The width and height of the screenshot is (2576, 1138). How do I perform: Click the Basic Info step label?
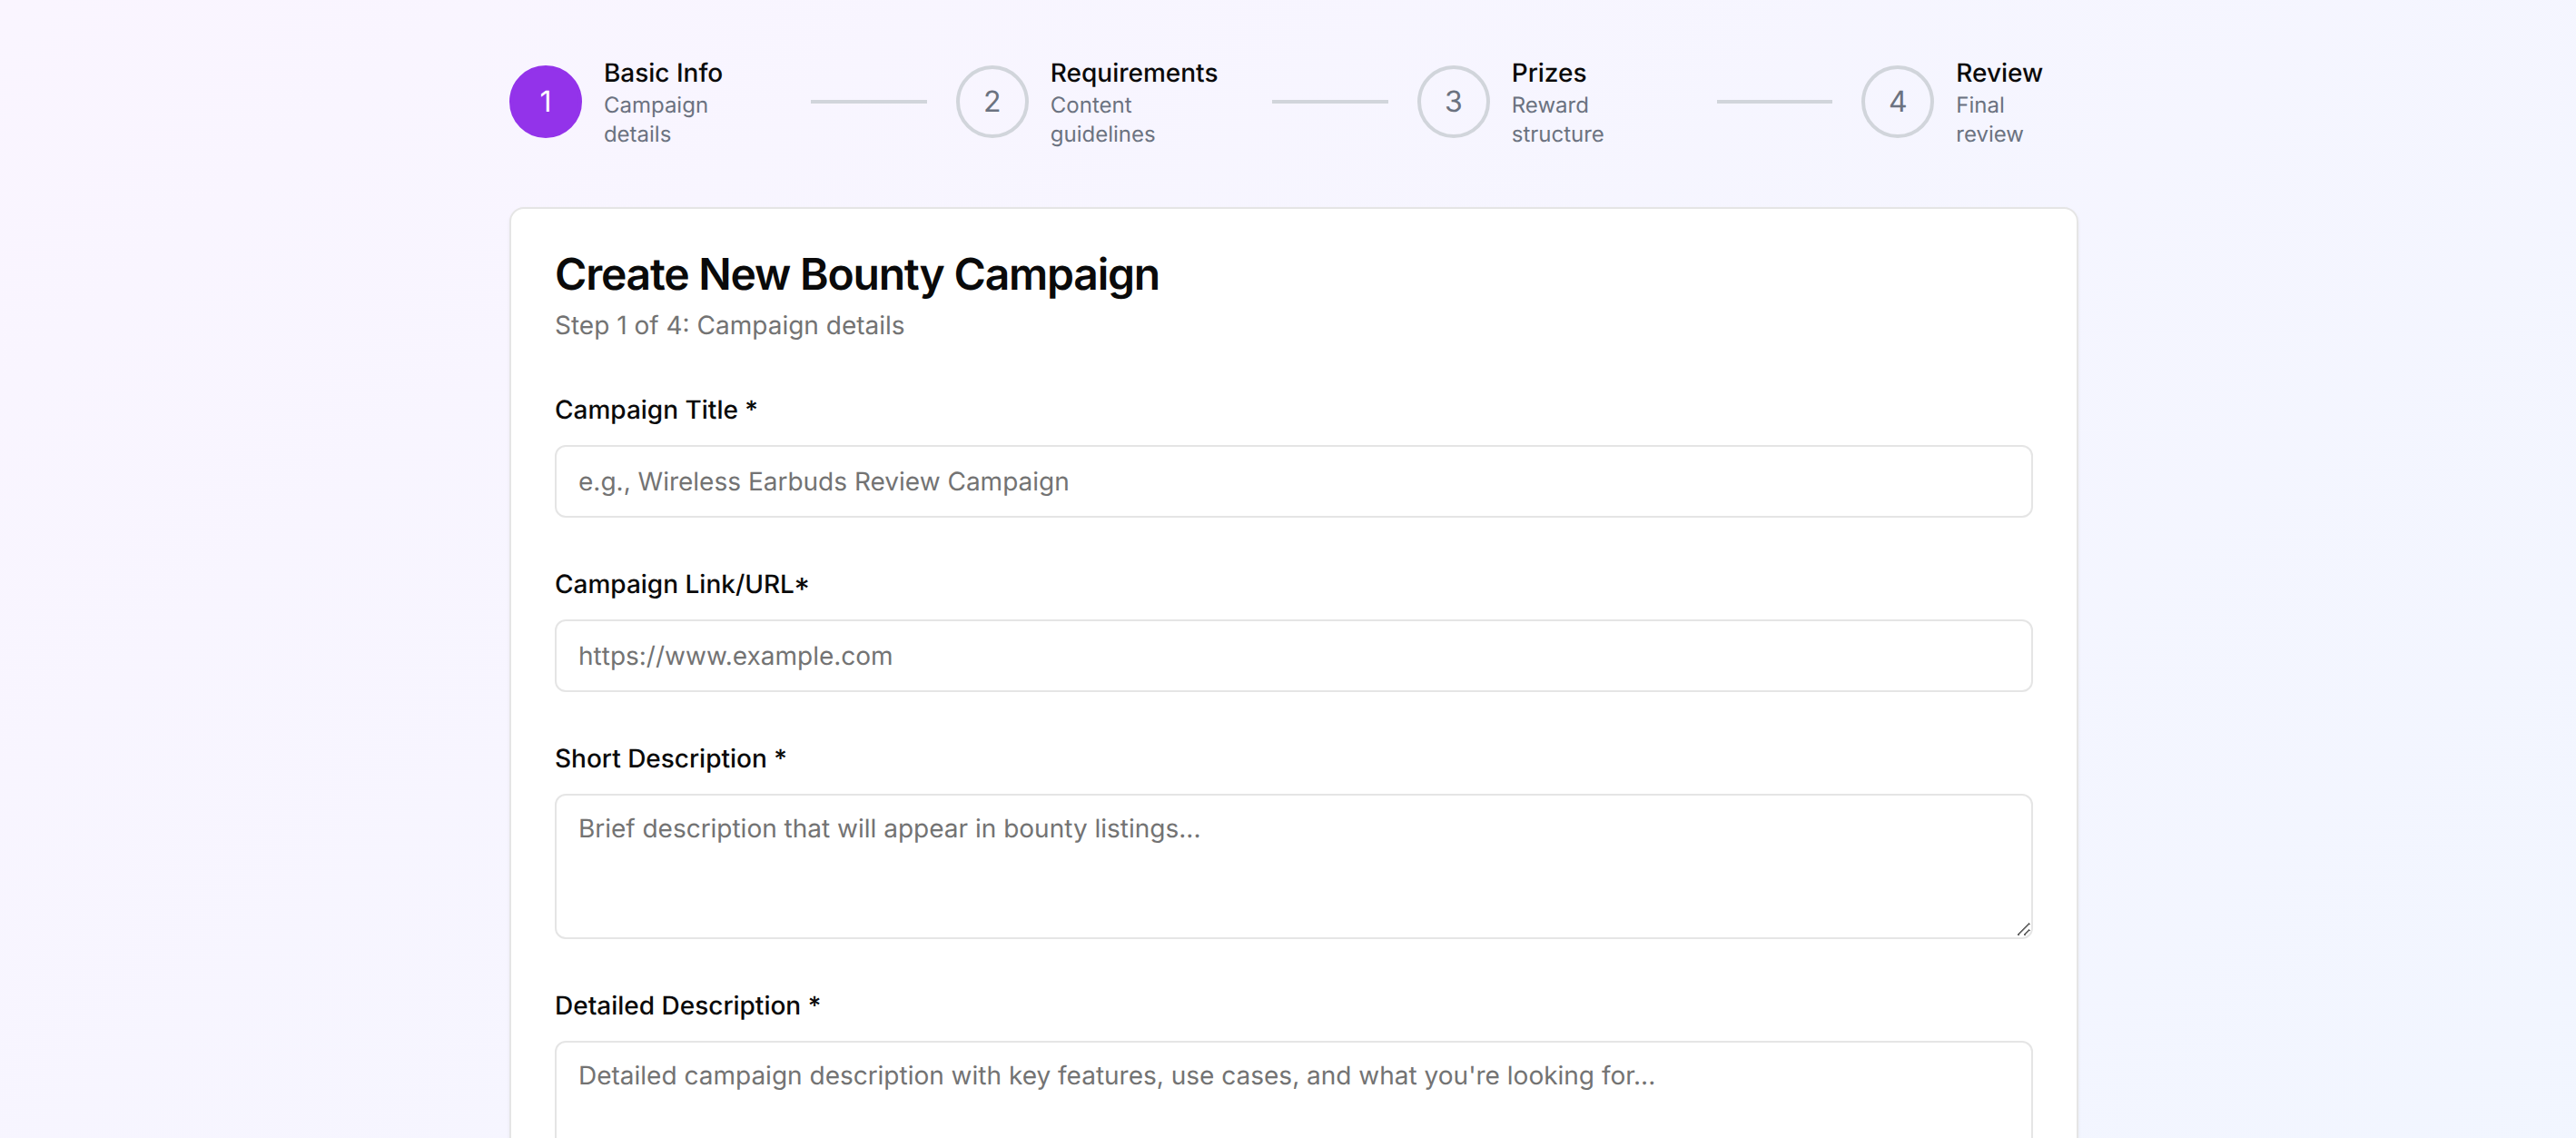click(662, 72)
